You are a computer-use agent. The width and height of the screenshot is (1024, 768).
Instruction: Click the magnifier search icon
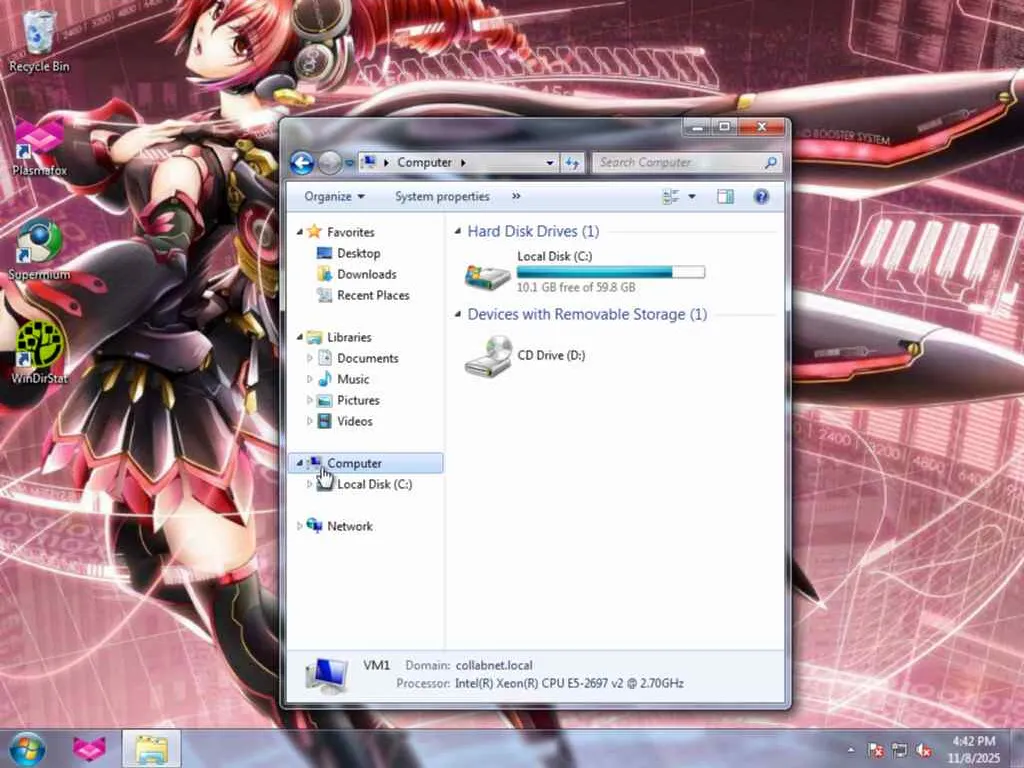click(771, 163)
